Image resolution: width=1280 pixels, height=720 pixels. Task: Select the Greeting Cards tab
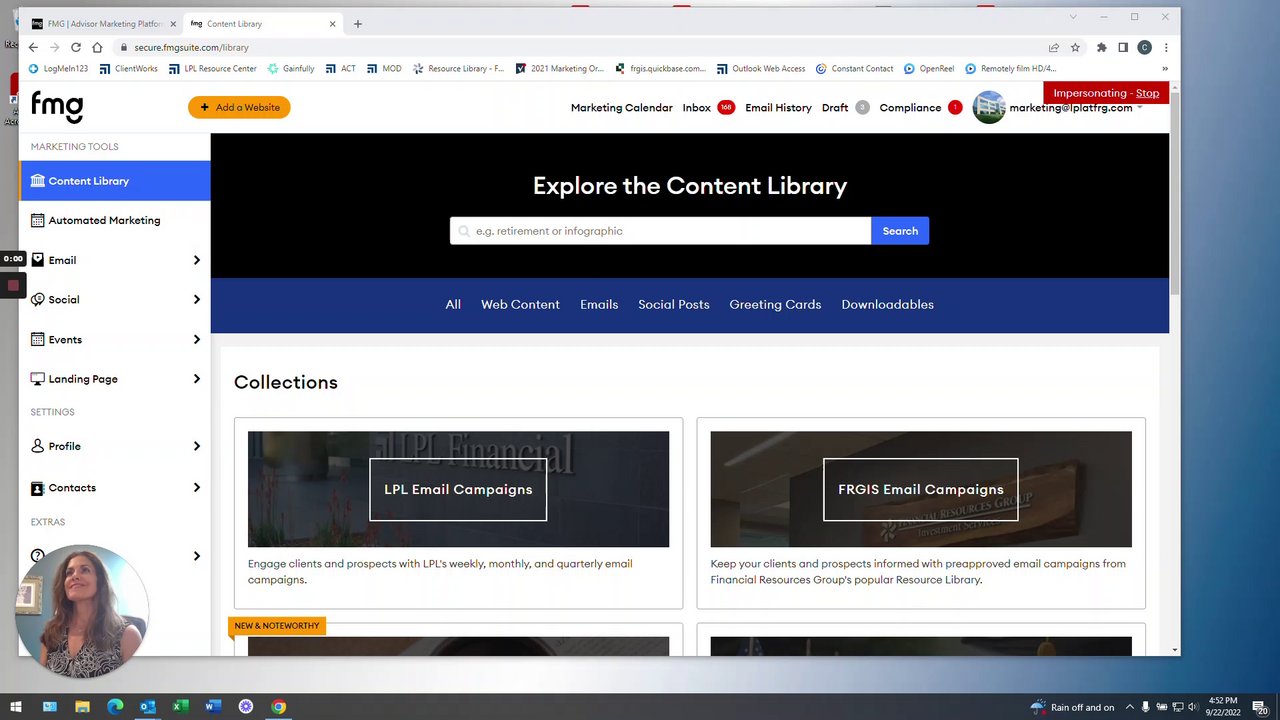pyautogui.click(x=775, y=305)
